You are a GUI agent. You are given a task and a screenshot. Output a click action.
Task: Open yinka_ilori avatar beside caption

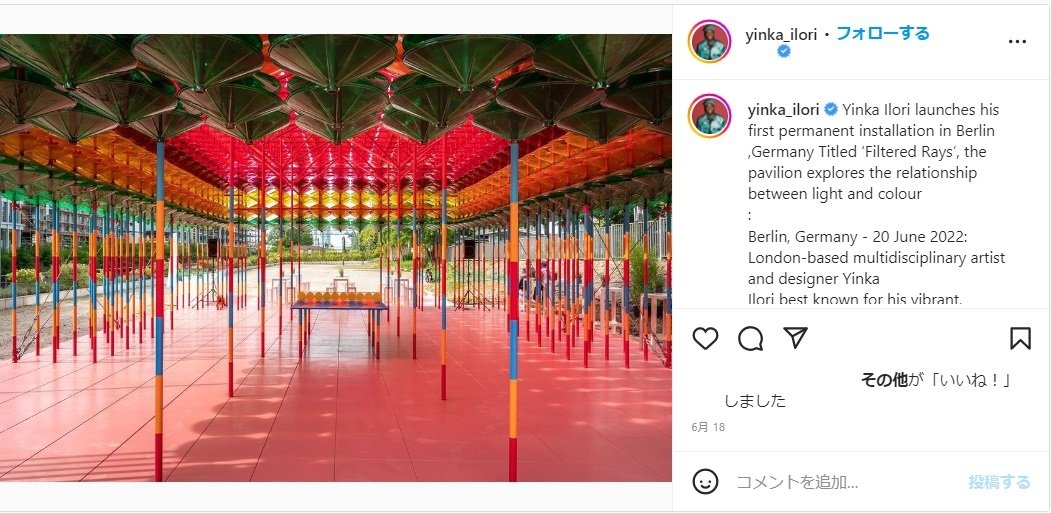tap(709, 116)
